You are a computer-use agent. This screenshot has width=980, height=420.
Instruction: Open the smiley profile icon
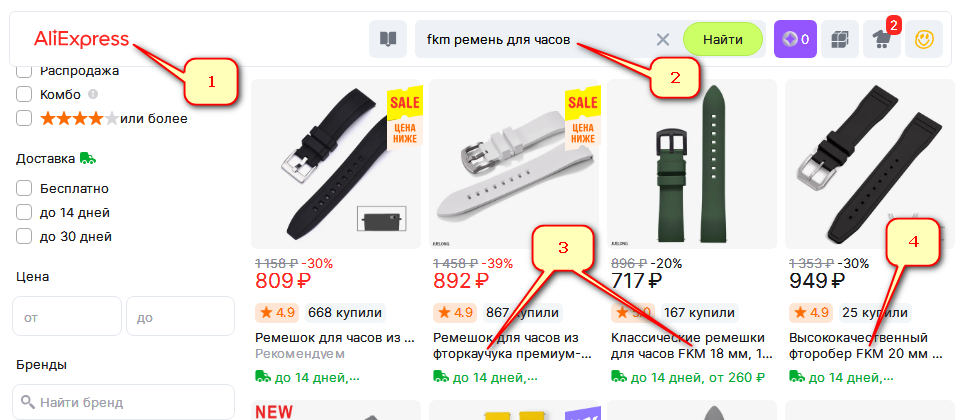point(924,39)
